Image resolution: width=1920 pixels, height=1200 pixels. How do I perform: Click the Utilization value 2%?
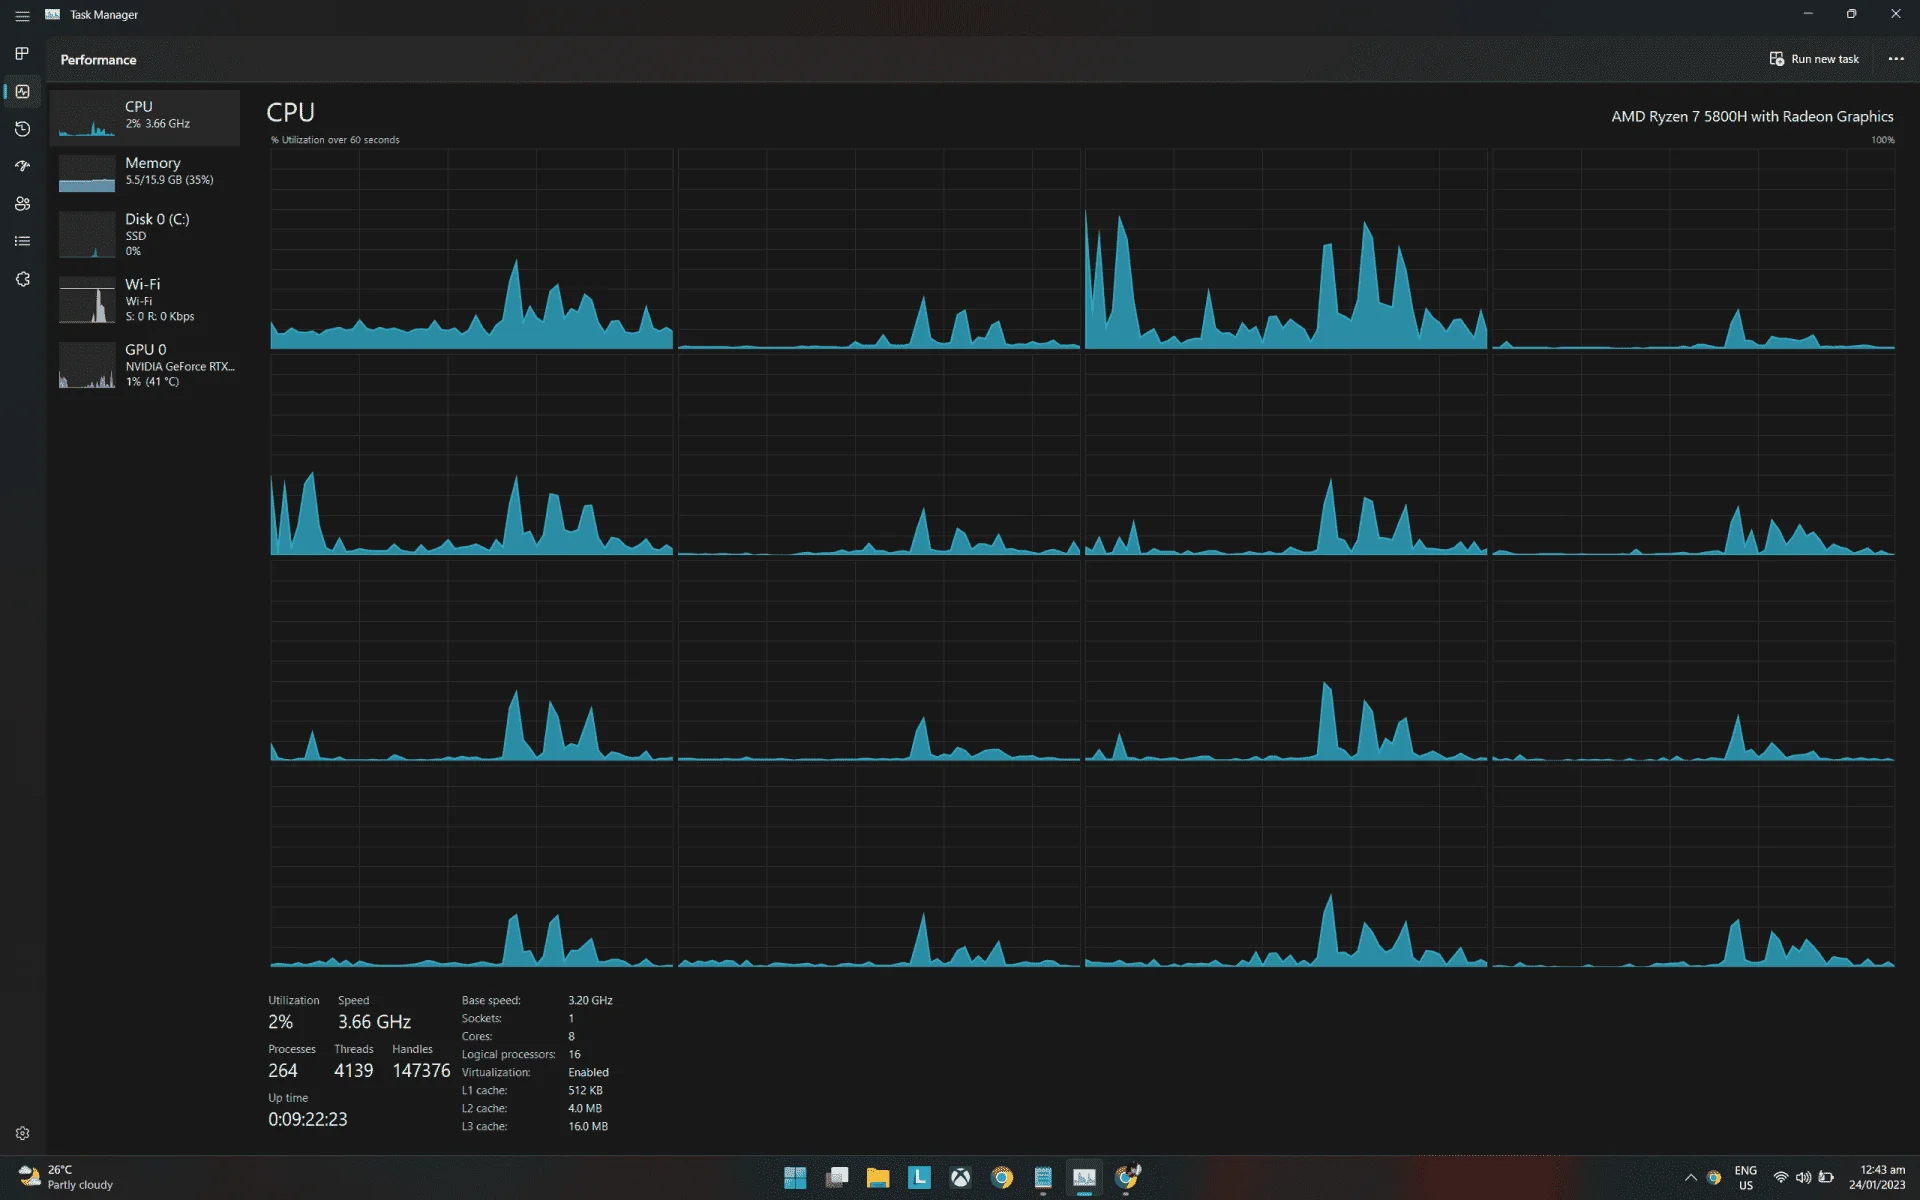tap(280, 1022)
